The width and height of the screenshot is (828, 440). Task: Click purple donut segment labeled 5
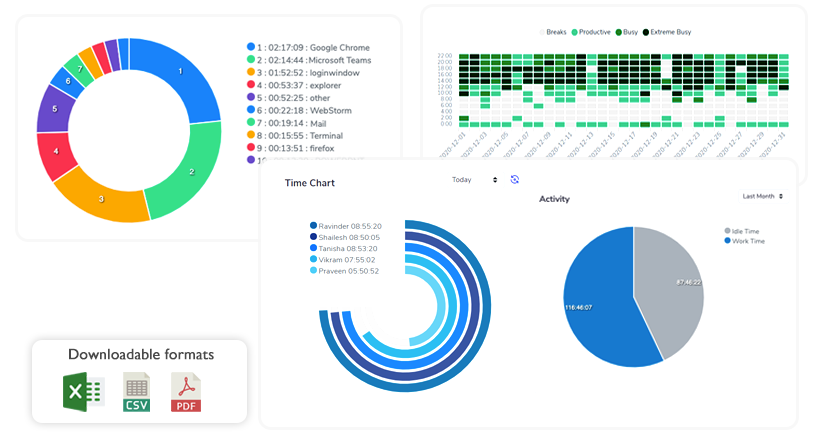tap(54, 109)
